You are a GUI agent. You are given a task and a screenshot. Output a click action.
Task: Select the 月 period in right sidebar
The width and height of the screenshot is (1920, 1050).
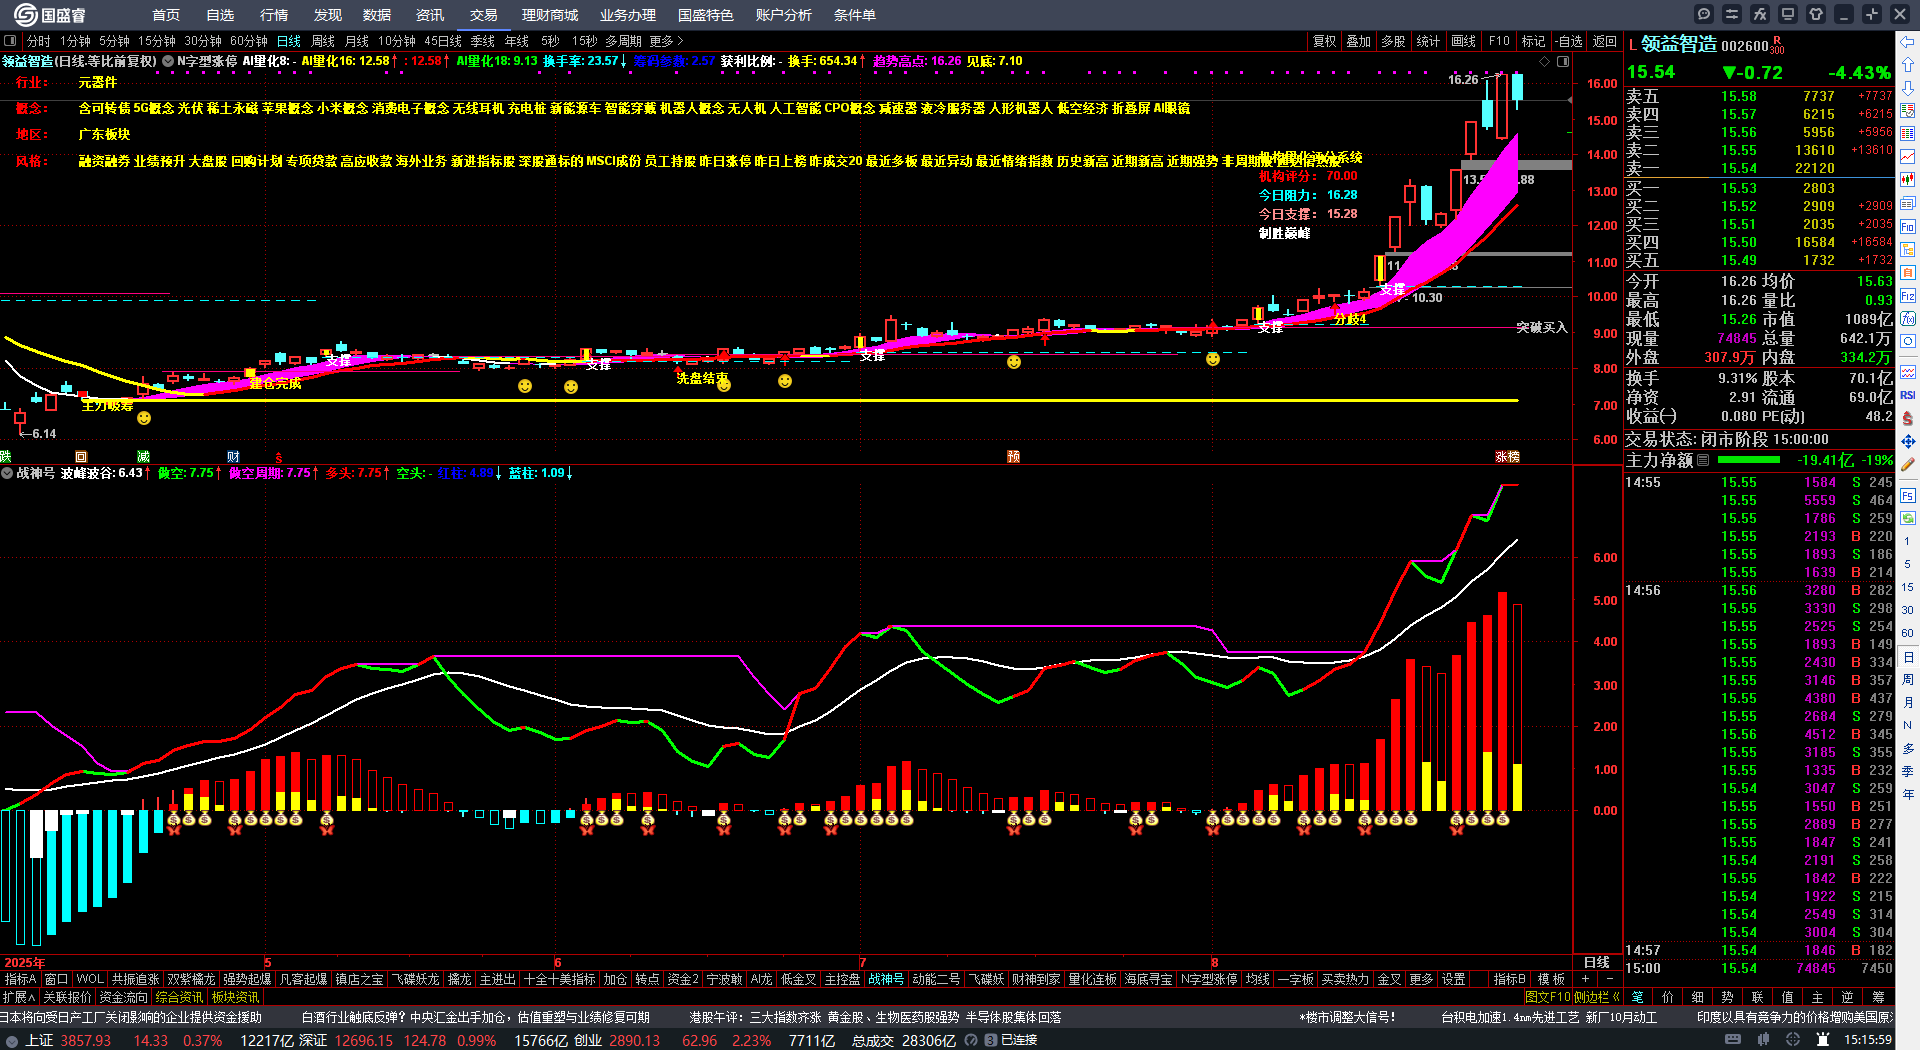tap(1908, 703)
